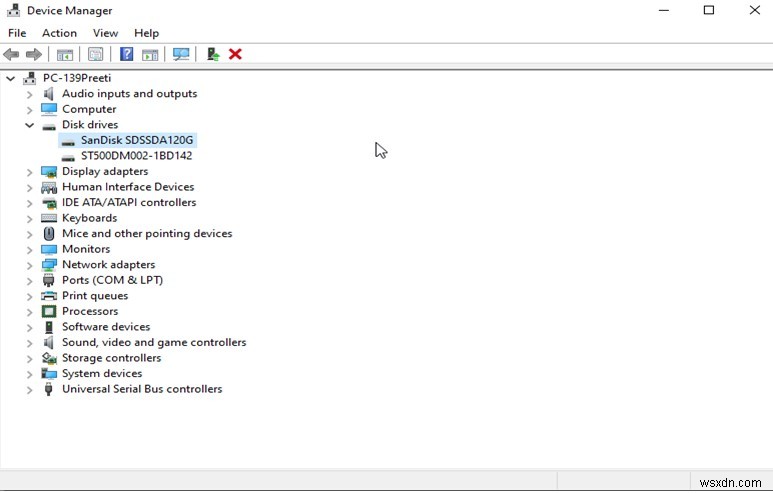Select the Print queues label
The height and width of the screenshot is (493, 773).
point(95,296)
